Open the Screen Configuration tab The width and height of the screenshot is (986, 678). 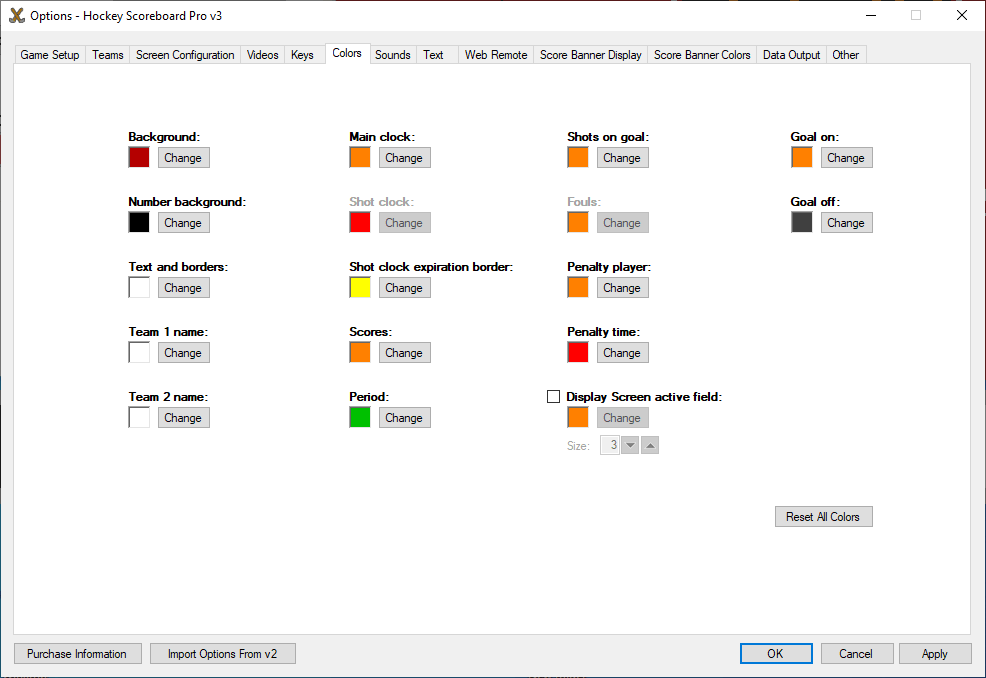coord(185,55)
